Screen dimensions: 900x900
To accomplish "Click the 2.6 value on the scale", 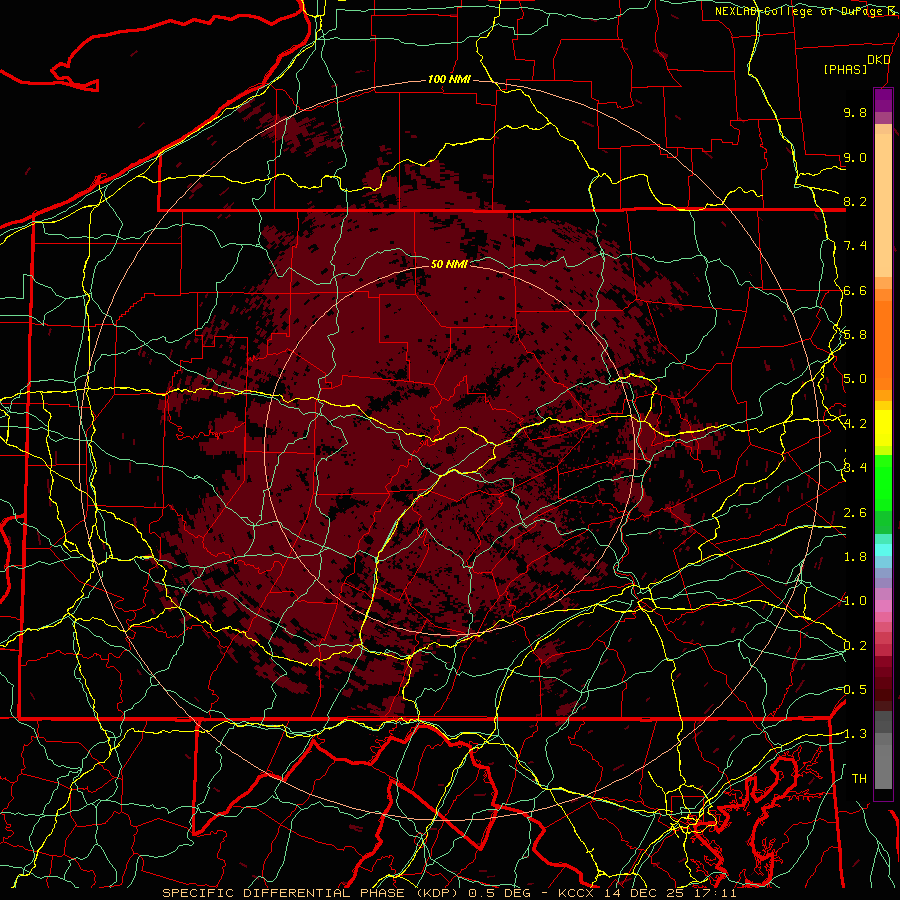I will pos(855,513).
